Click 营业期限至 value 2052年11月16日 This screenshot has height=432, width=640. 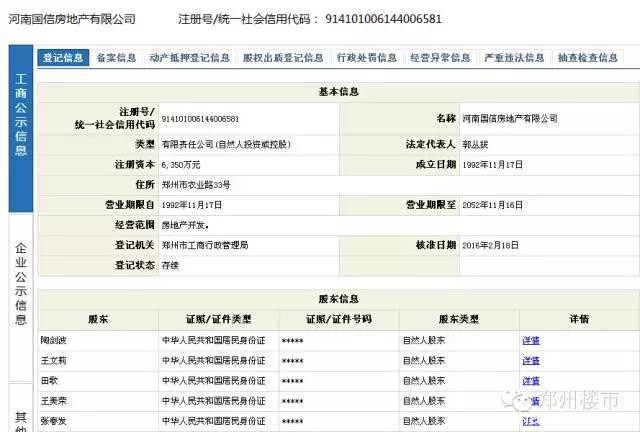(x=493, y=205)
